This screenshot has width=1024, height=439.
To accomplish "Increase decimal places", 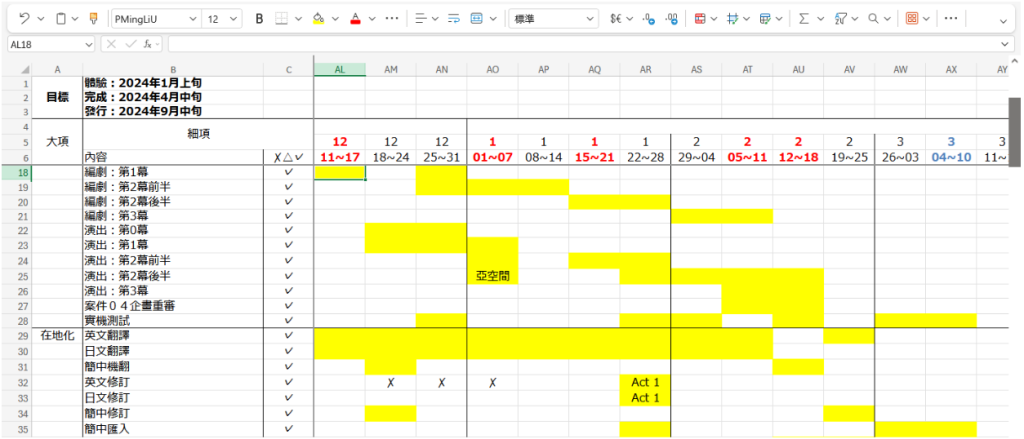I will pyautogui.click(x=649, y=18).
